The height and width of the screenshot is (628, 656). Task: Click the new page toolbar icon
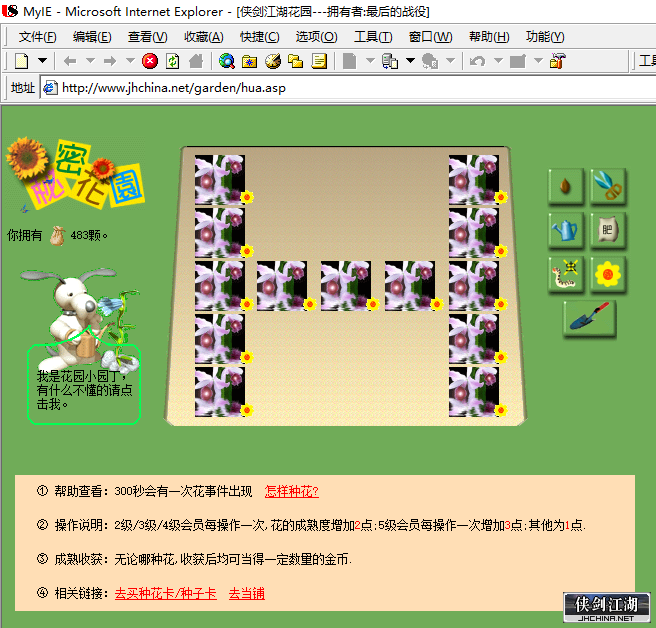[x=22, y=61]
